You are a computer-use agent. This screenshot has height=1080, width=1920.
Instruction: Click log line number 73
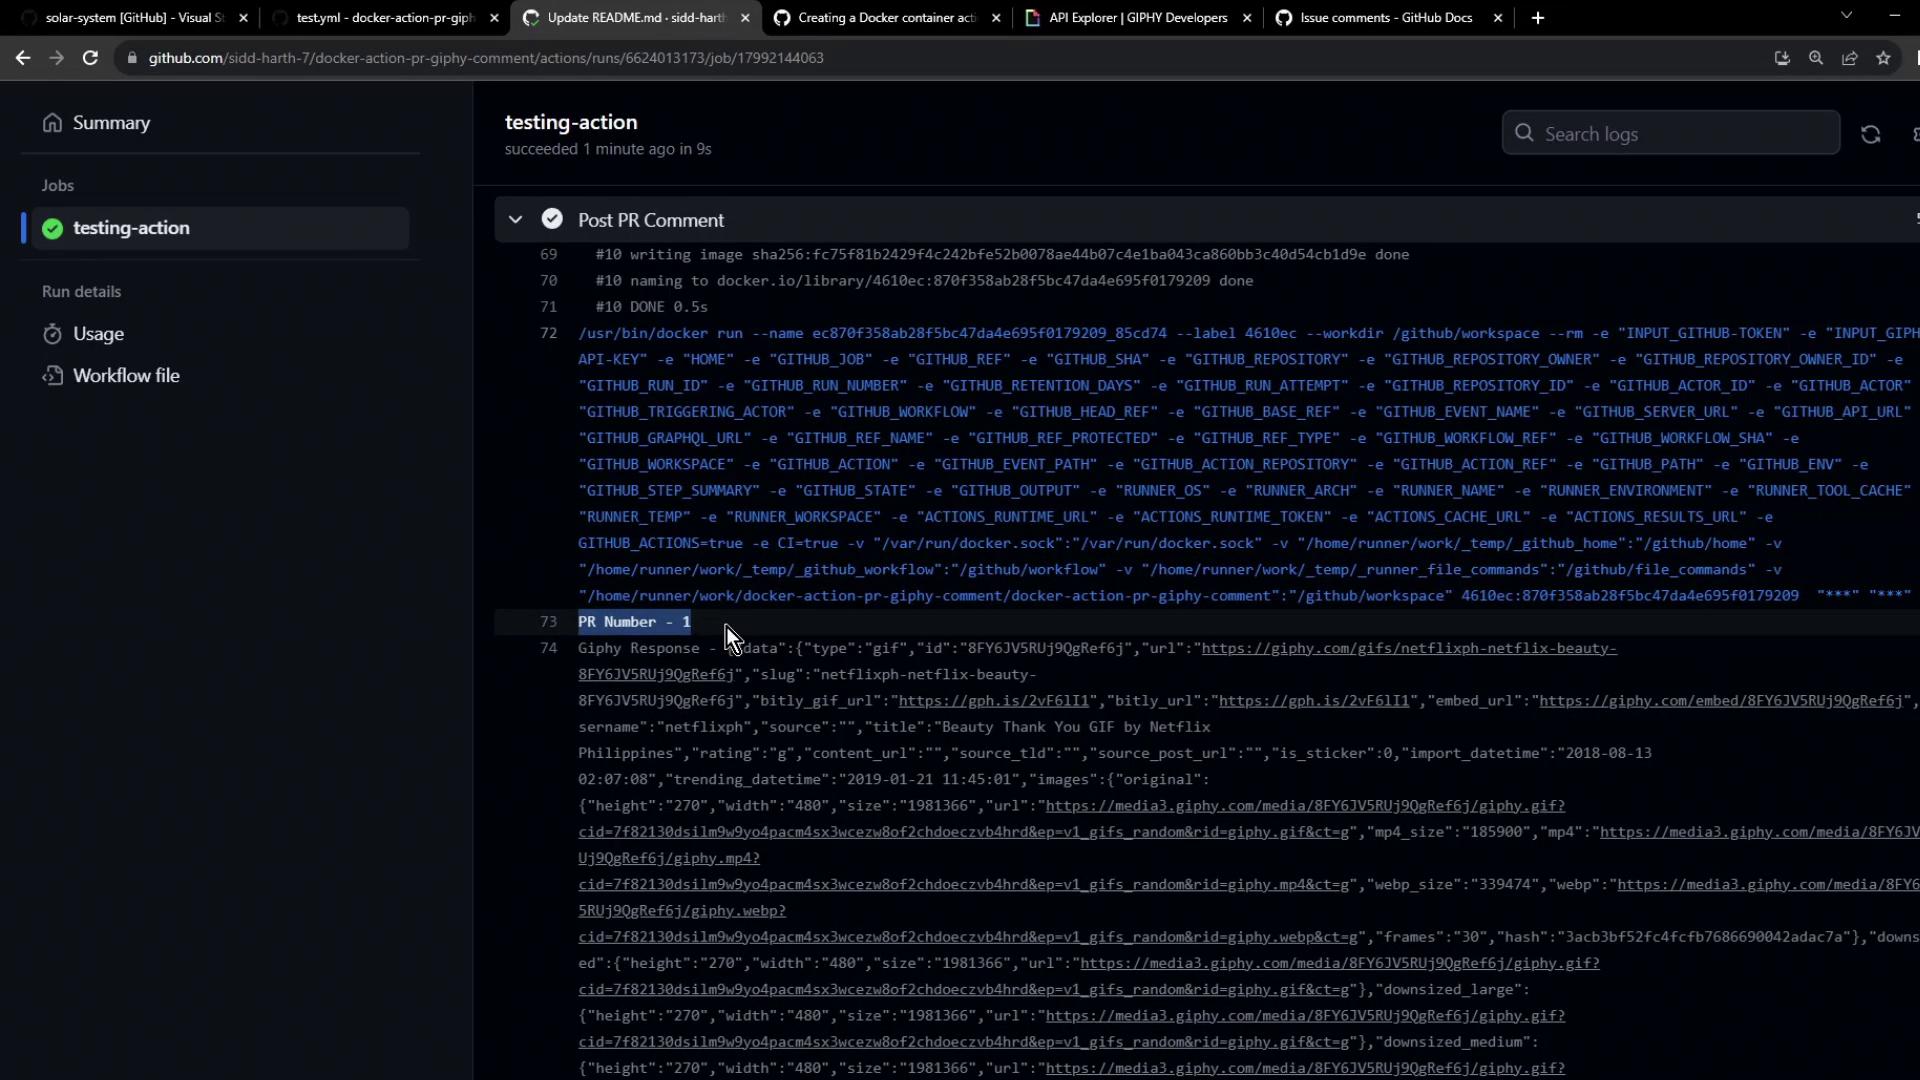[548, 622]
